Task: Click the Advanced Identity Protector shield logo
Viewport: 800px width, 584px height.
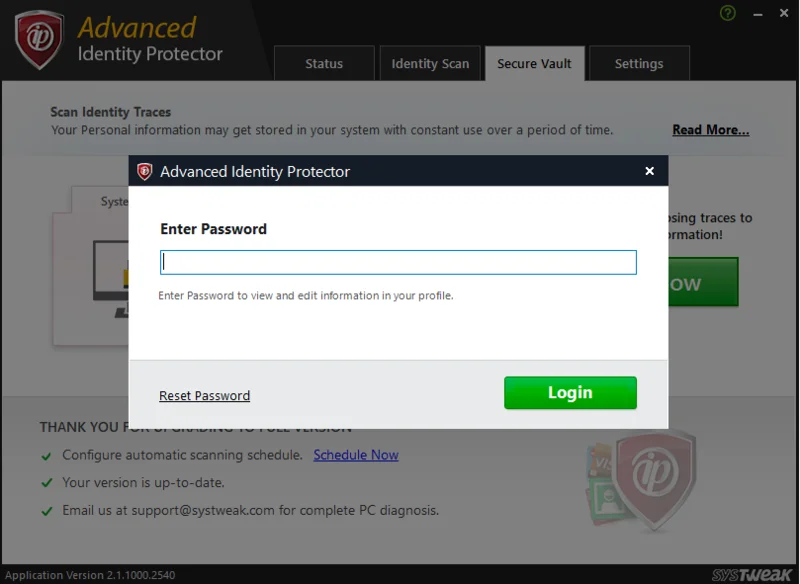Action: click(39, 39)
